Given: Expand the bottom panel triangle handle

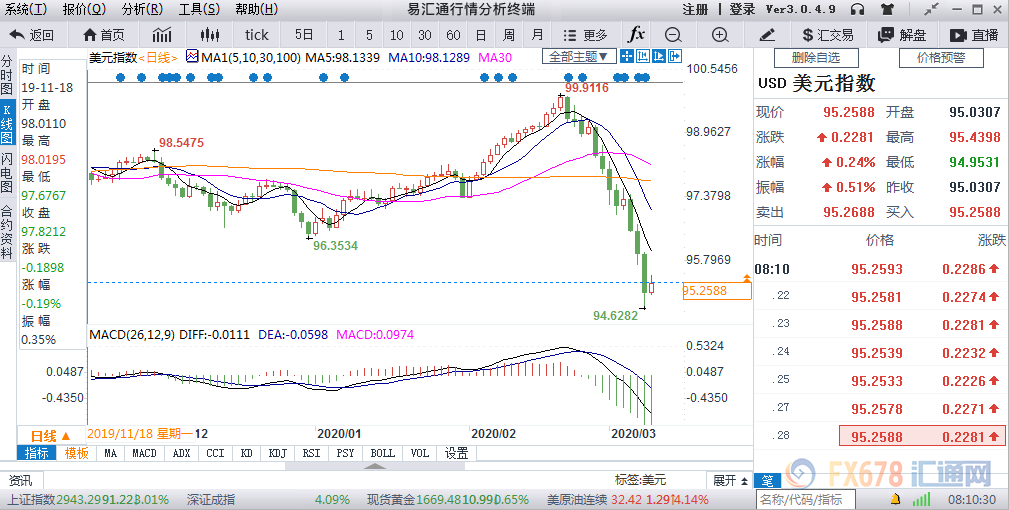Looking at the screenshot, I should (x=377, y=466).
